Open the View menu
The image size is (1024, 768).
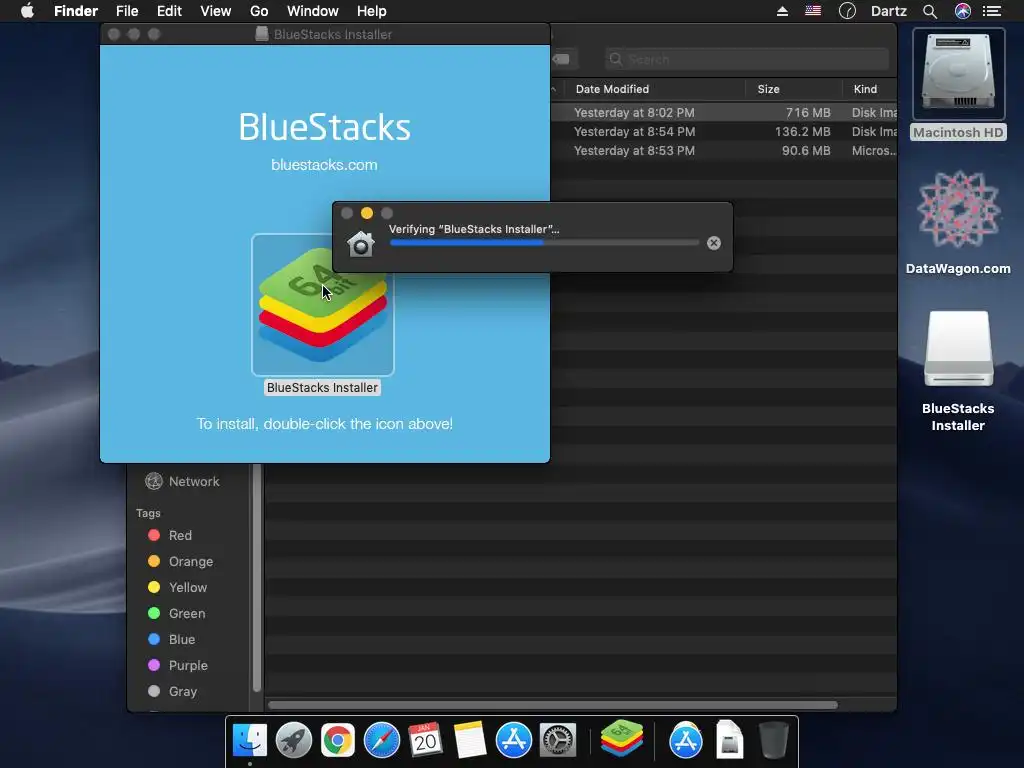click(x=216, y=11)
